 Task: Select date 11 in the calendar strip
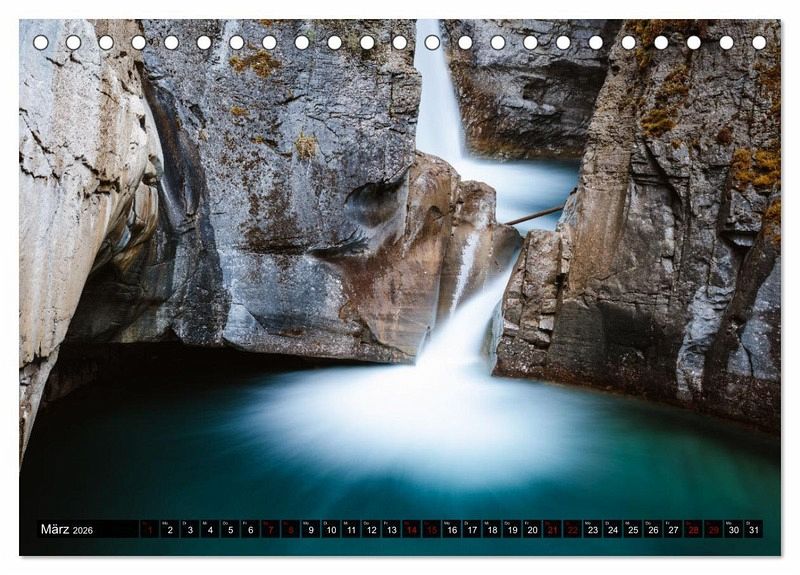point(351,529)
